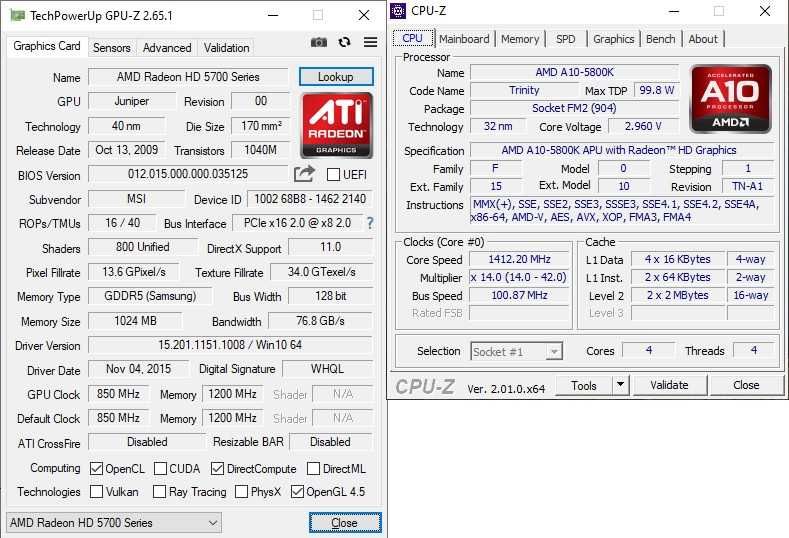This screenshot has height=538, width=789.
Task: Click the GPU-Z title bar icon
Action: point(18,16)
